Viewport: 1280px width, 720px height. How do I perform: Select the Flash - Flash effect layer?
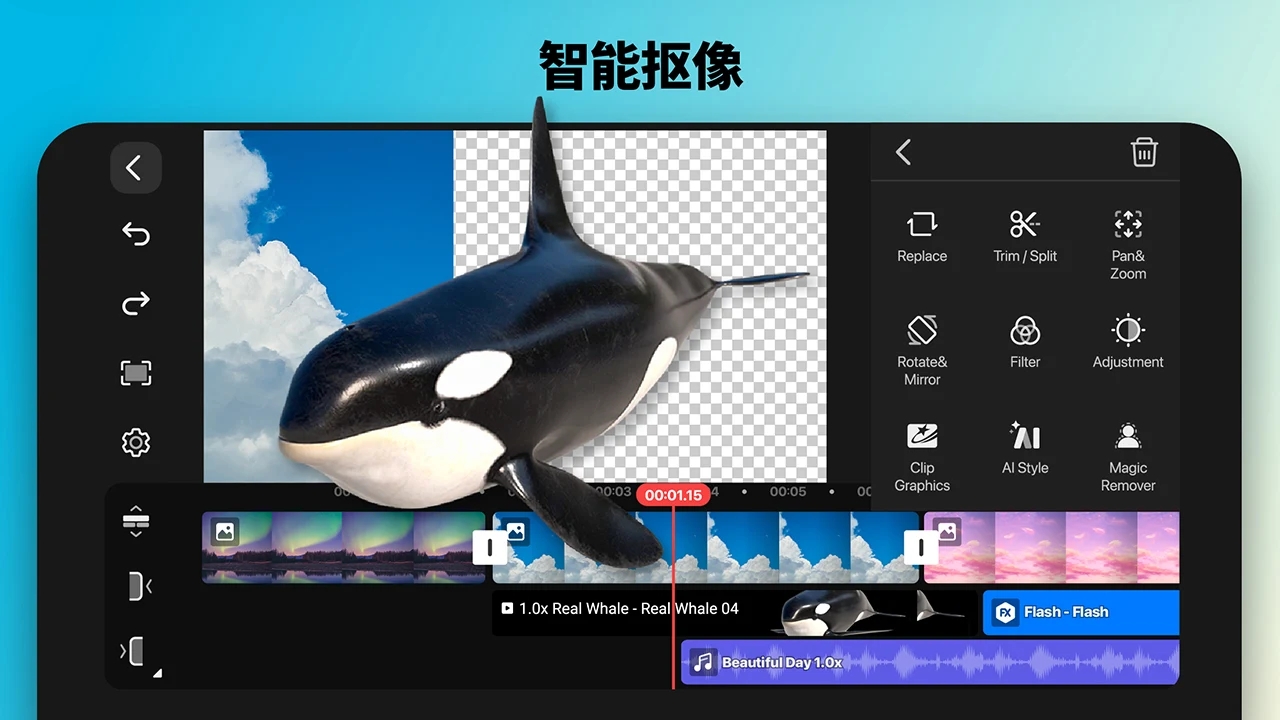[x=1081, y=612]
